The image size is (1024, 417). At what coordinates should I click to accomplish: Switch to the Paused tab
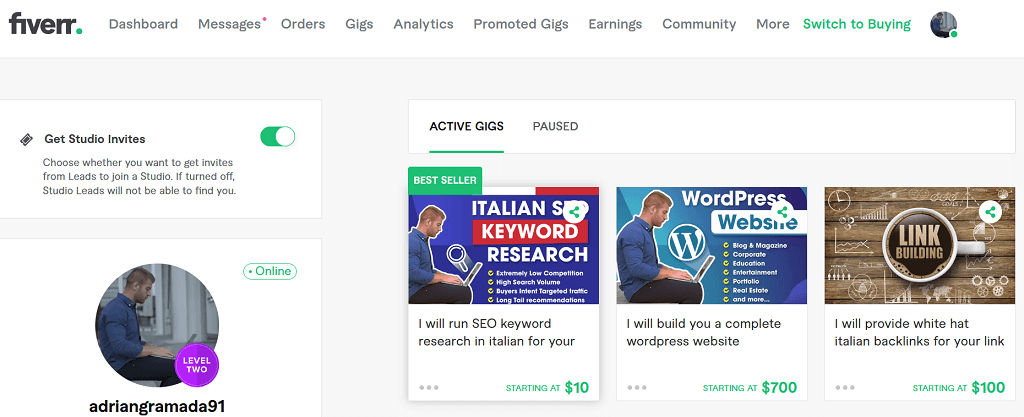(555, 127)
